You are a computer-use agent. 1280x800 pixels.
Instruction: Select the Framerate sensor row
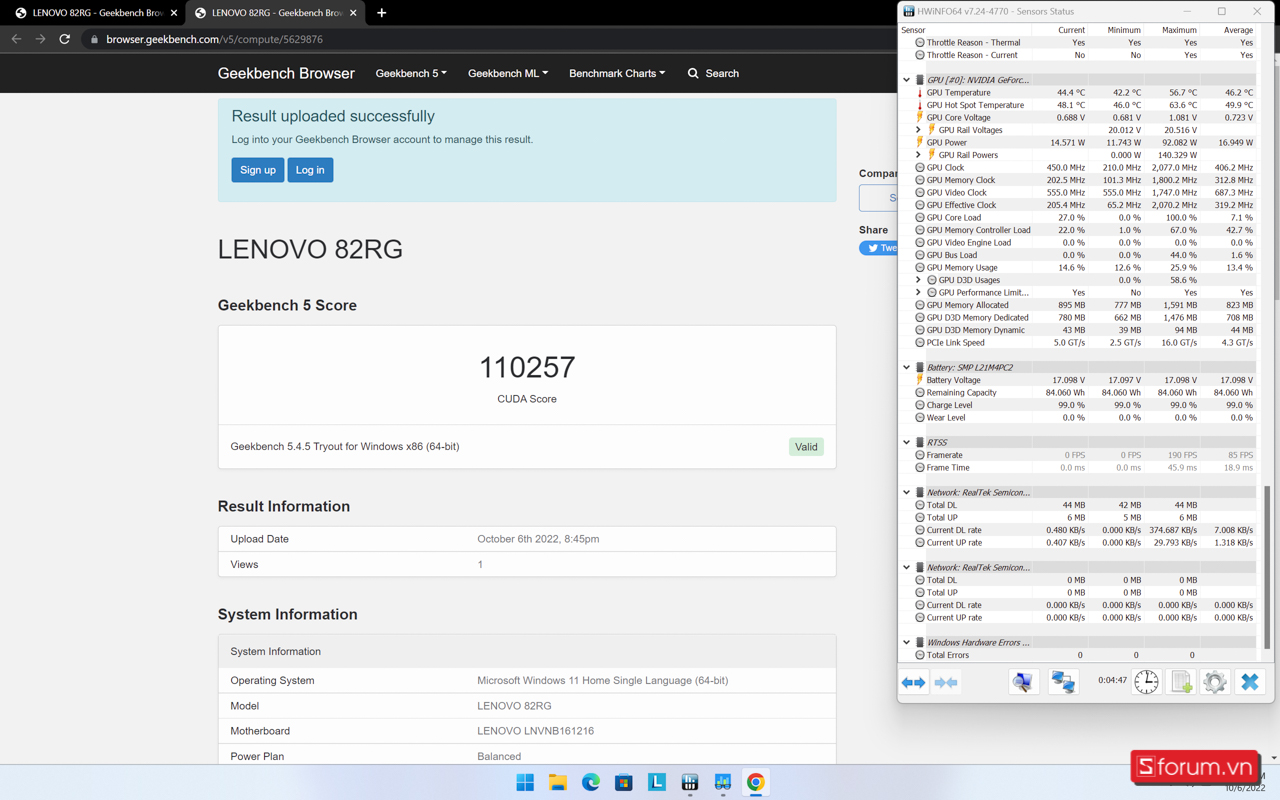click(x=1084, y=455)
